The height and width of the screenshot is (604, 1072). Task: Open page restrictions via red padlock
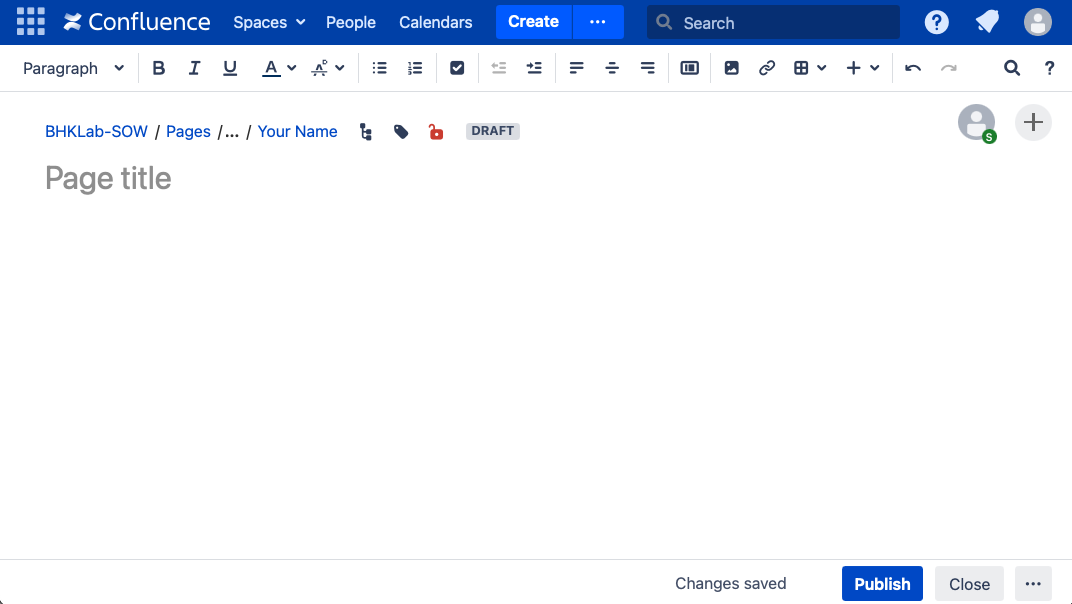coord(436,132)
